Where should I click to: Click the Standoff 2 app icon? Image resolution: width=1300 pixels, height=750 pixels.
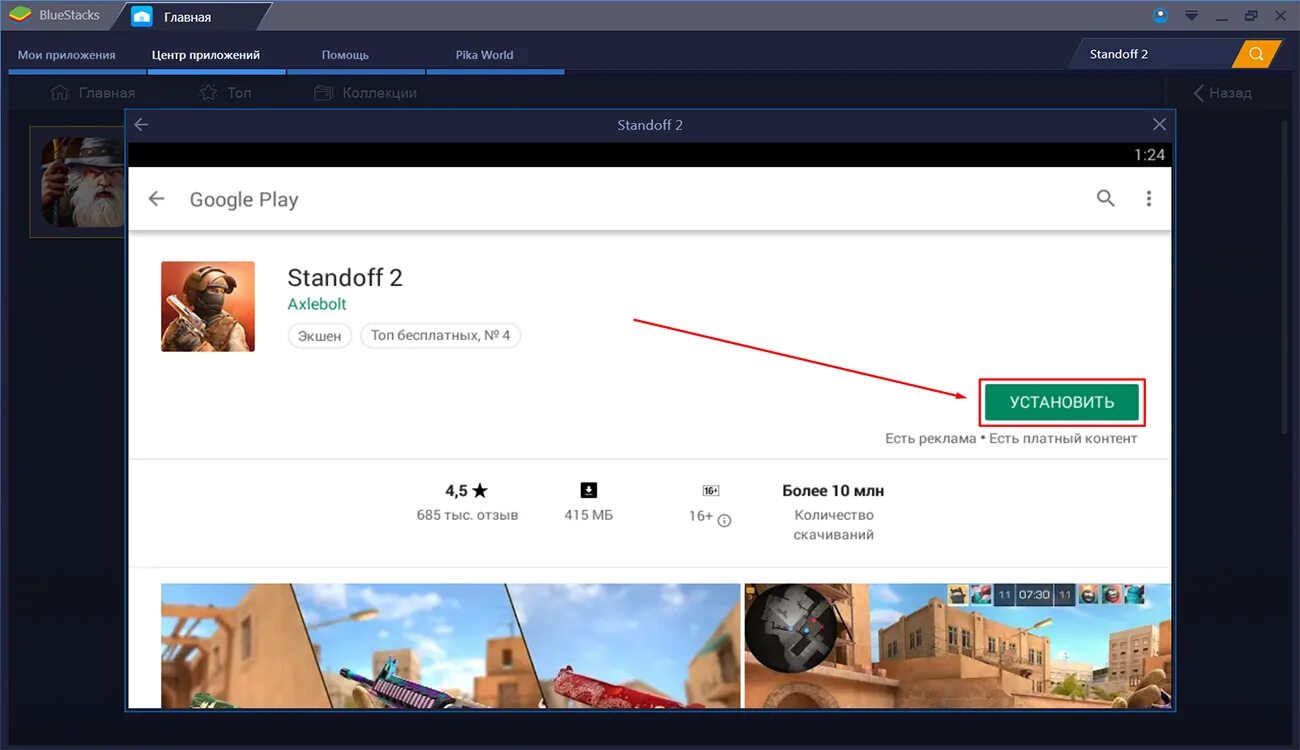click(x=208, y=307)
